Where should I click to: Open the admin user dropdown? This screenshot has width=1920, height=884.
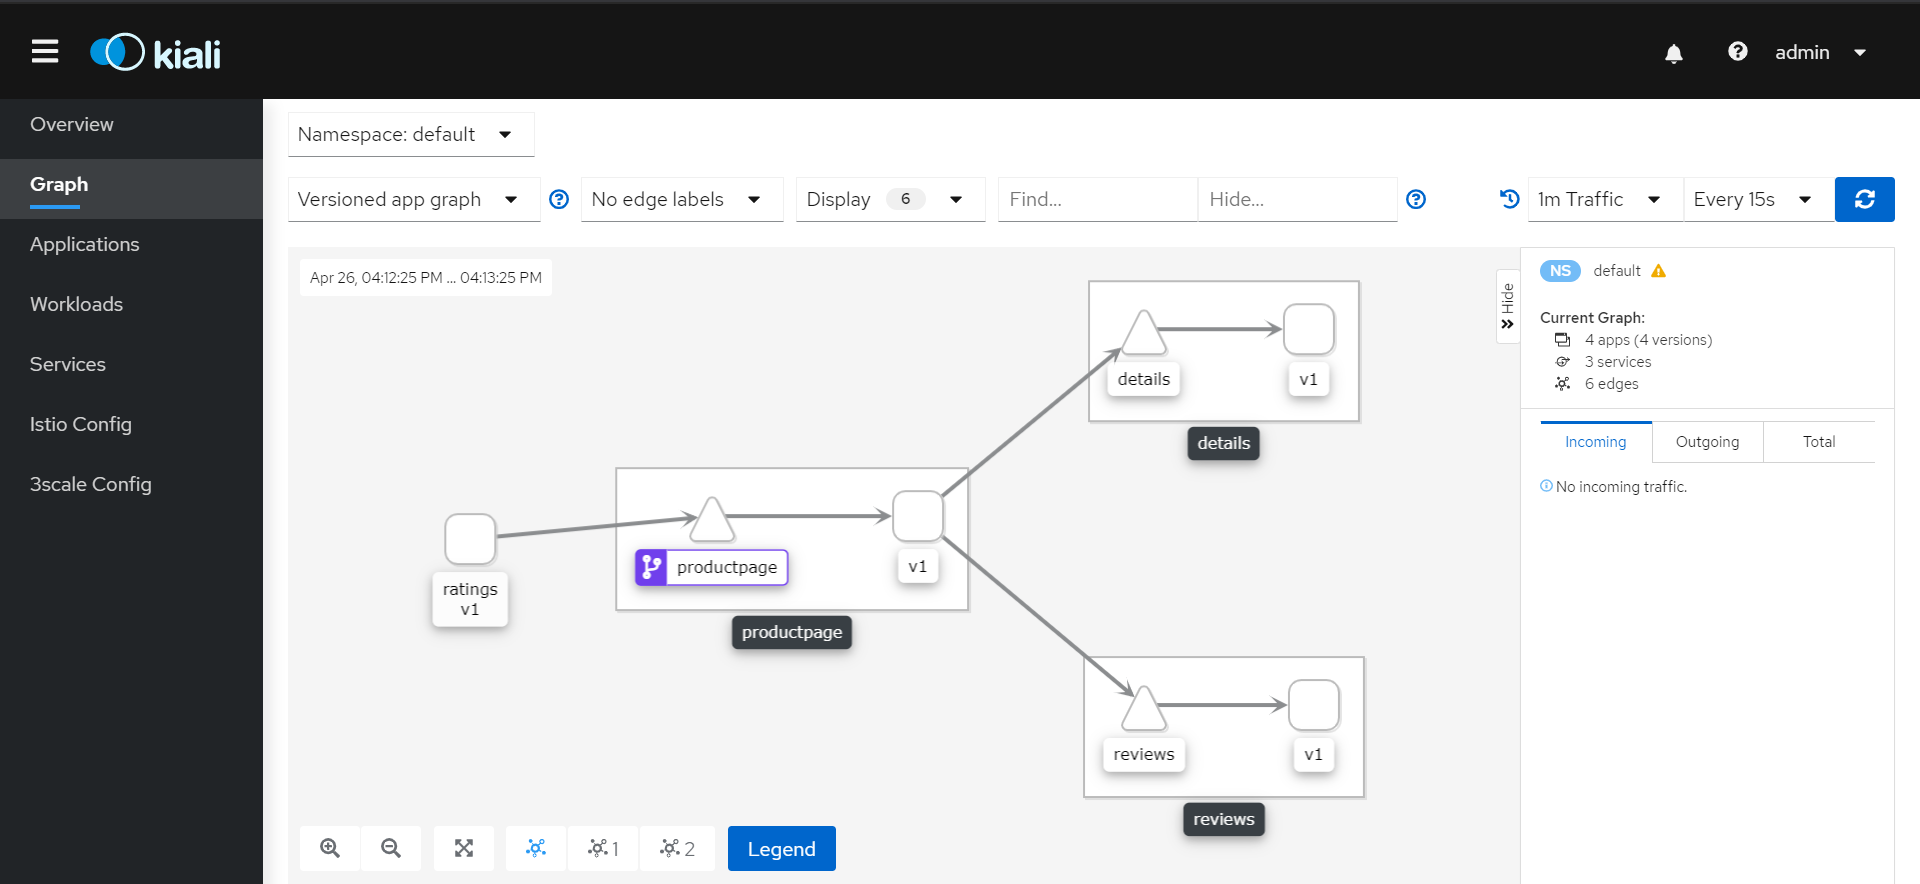(1820, 52)
